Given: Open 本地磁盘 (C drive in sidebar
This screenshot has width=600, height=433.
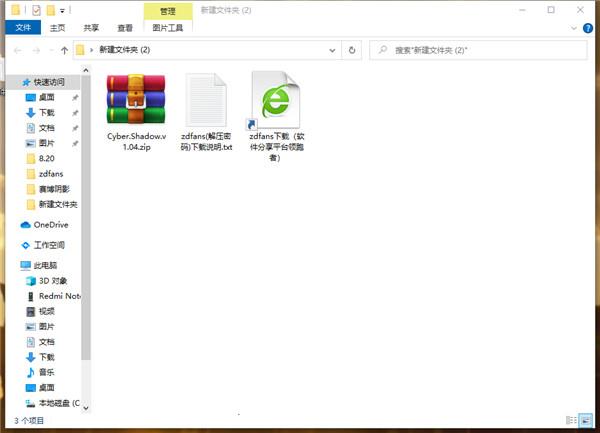Looking at the screenshot, I should point(59,403).
